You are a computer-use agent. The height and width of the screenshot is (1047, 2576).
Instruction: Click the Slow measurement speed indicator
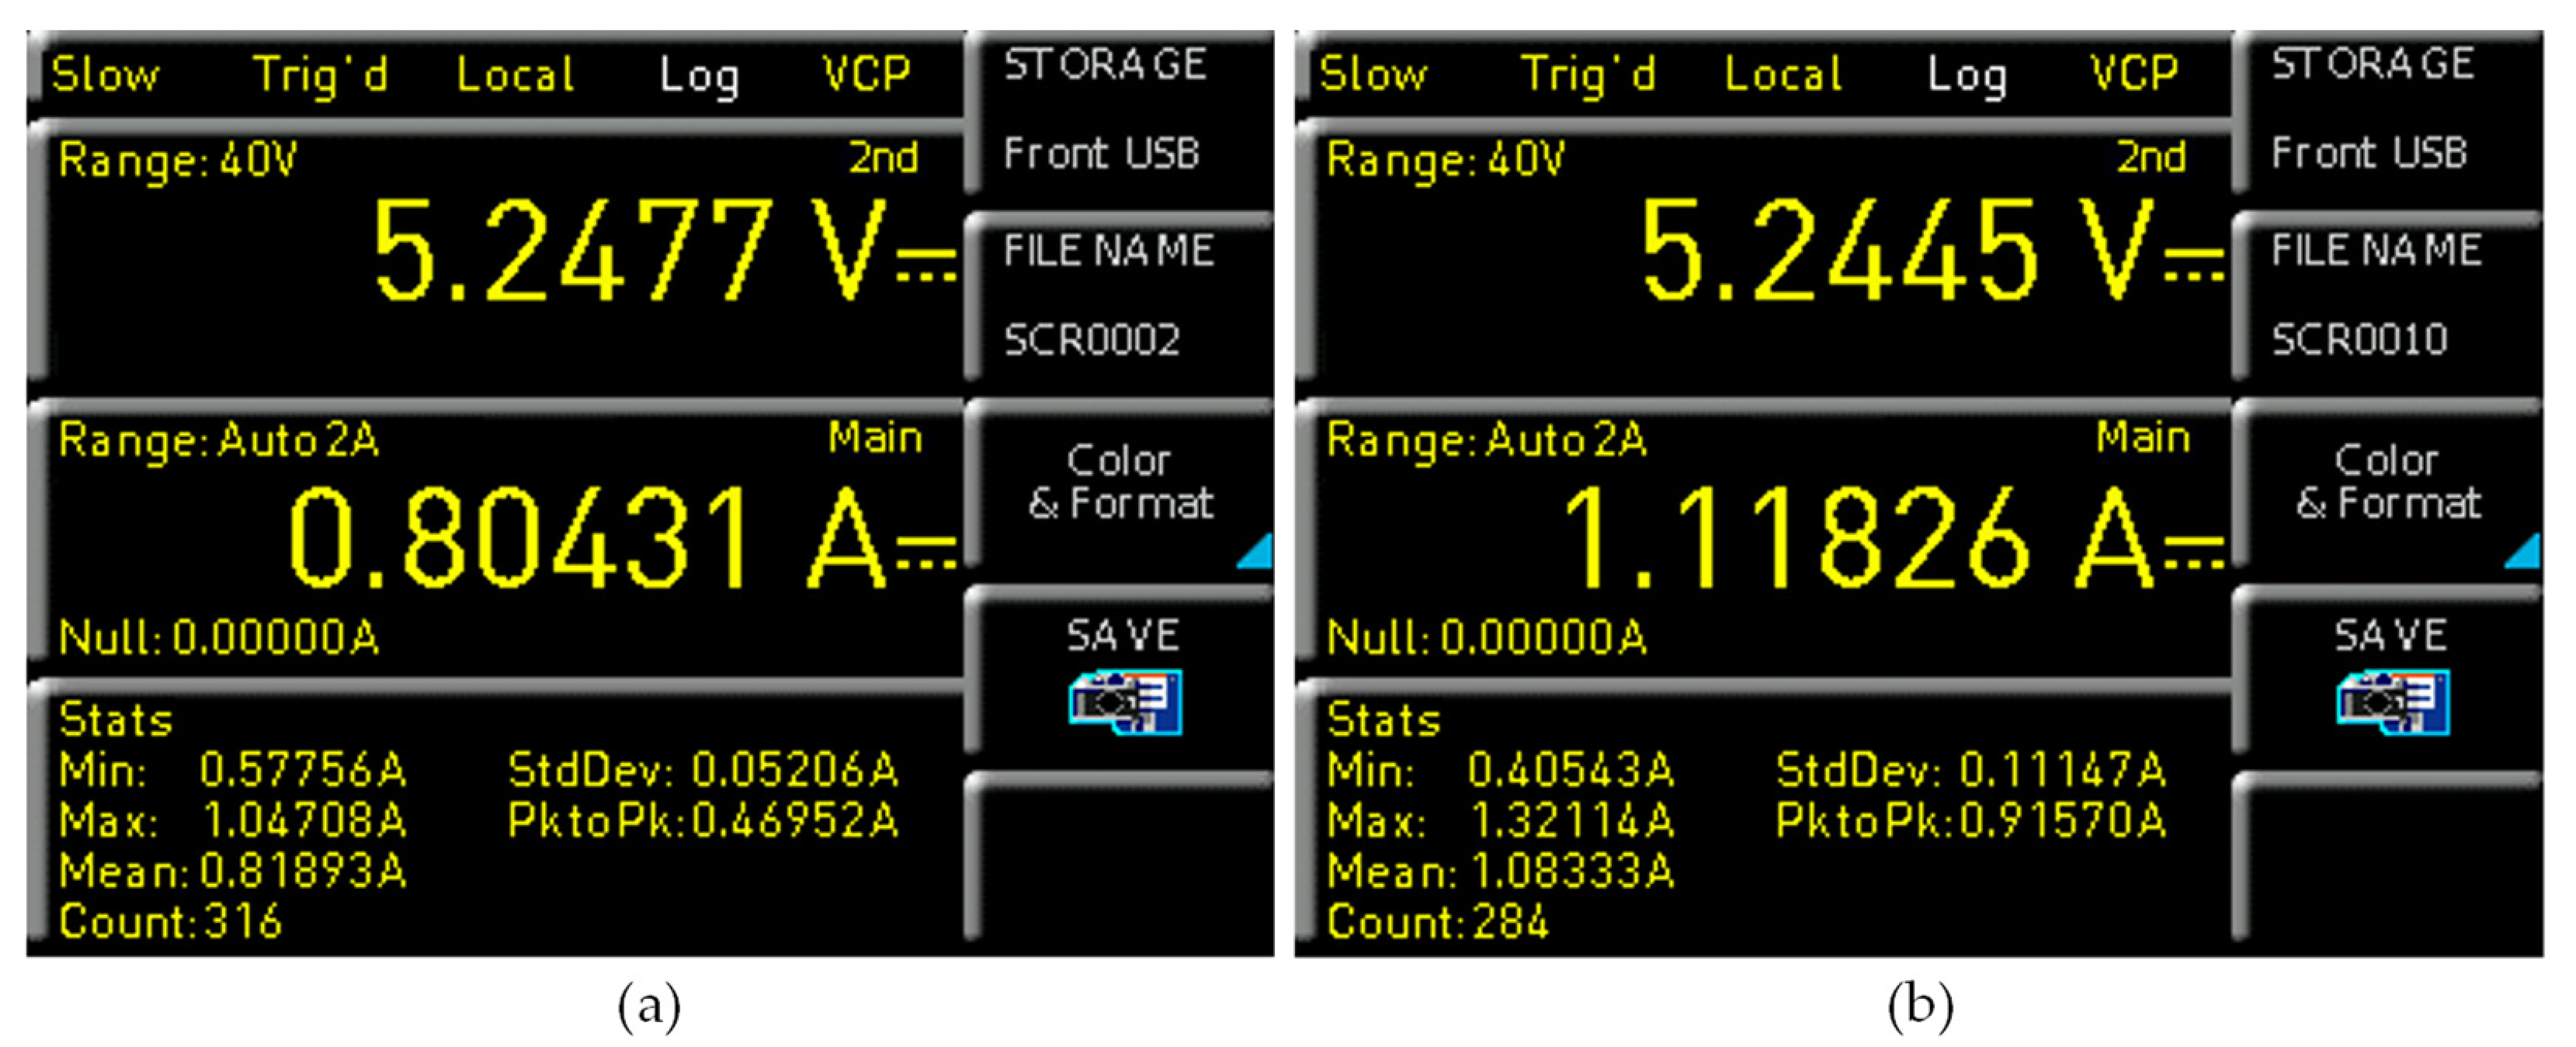point(105,72)
